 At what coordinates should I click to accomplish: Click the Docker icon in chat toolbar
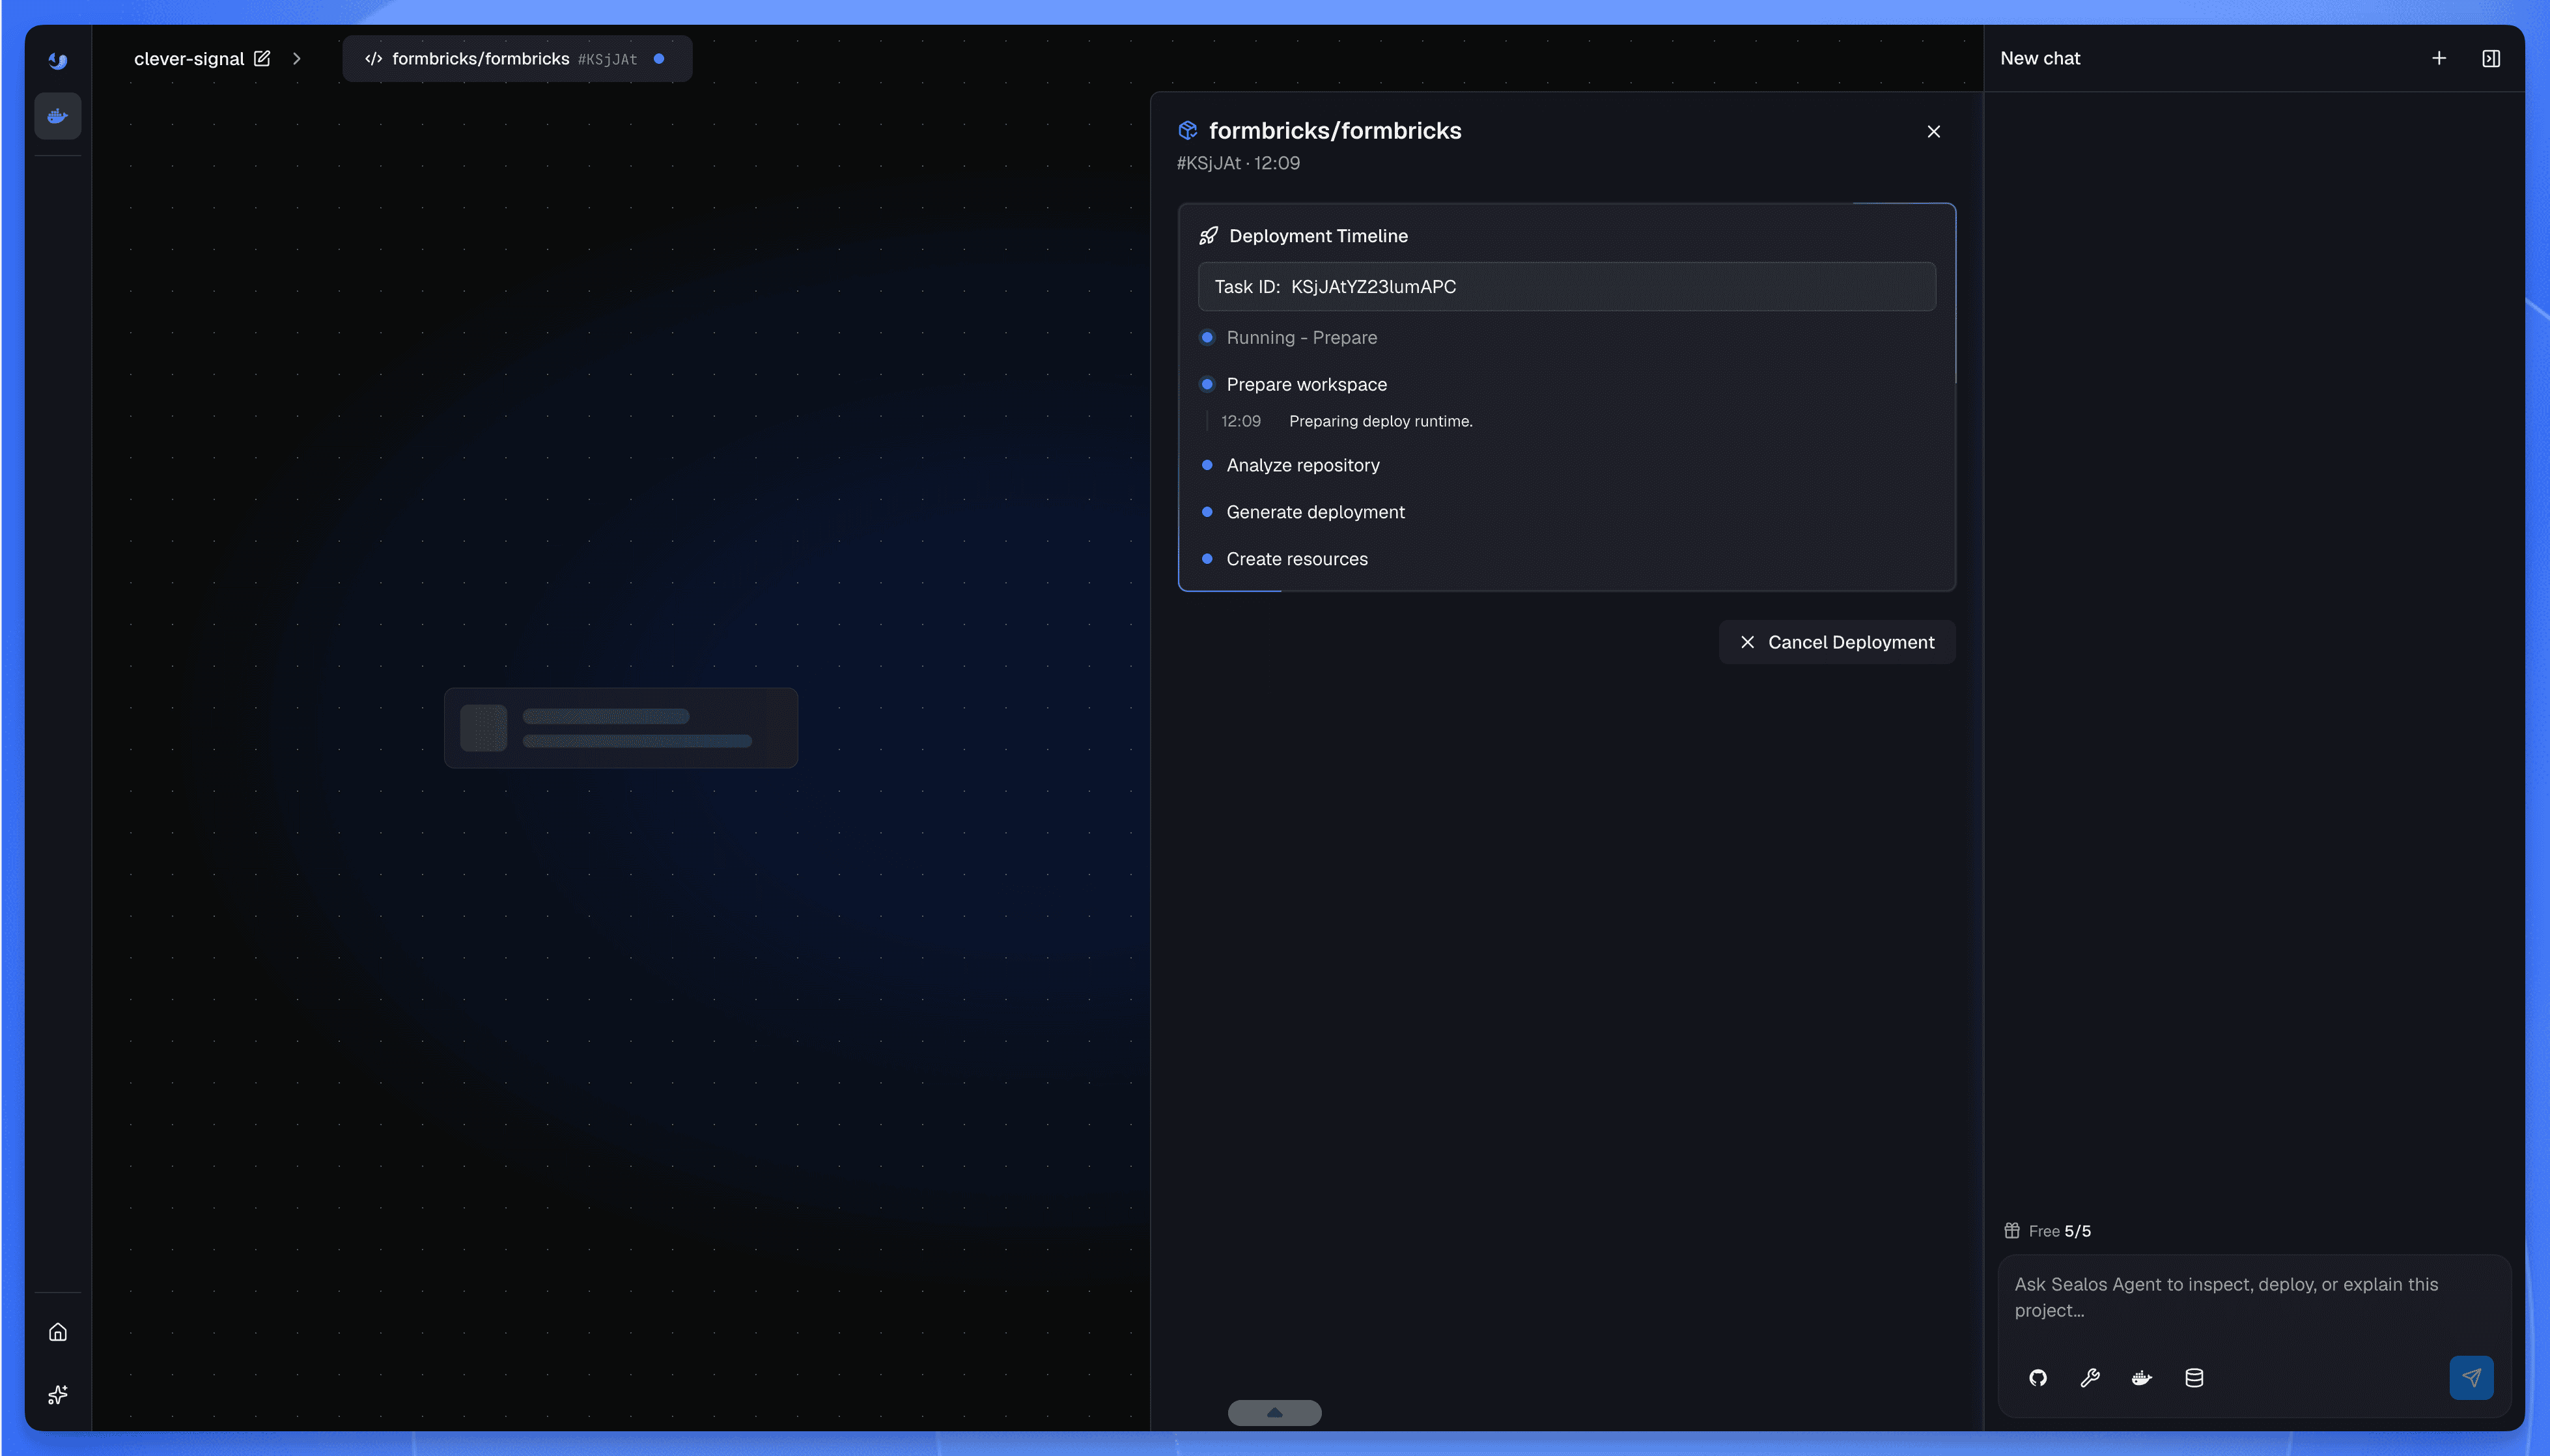(x=2142, y=1379)
